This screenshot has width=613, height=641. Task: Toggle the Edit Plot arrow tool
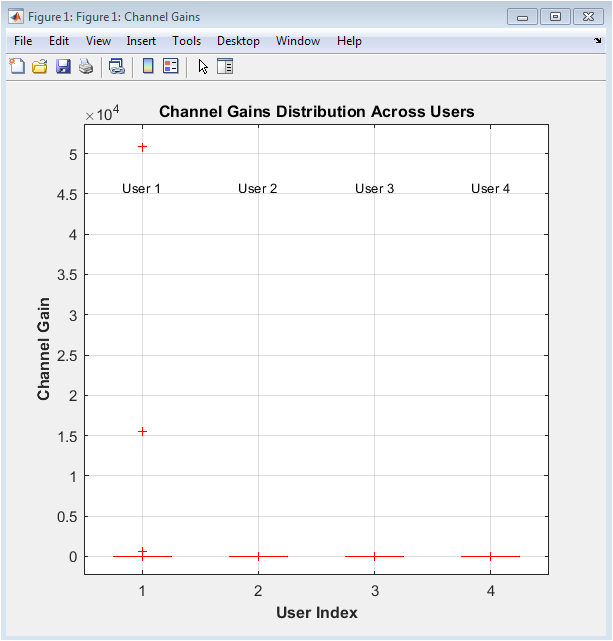(x=203, y=67)
